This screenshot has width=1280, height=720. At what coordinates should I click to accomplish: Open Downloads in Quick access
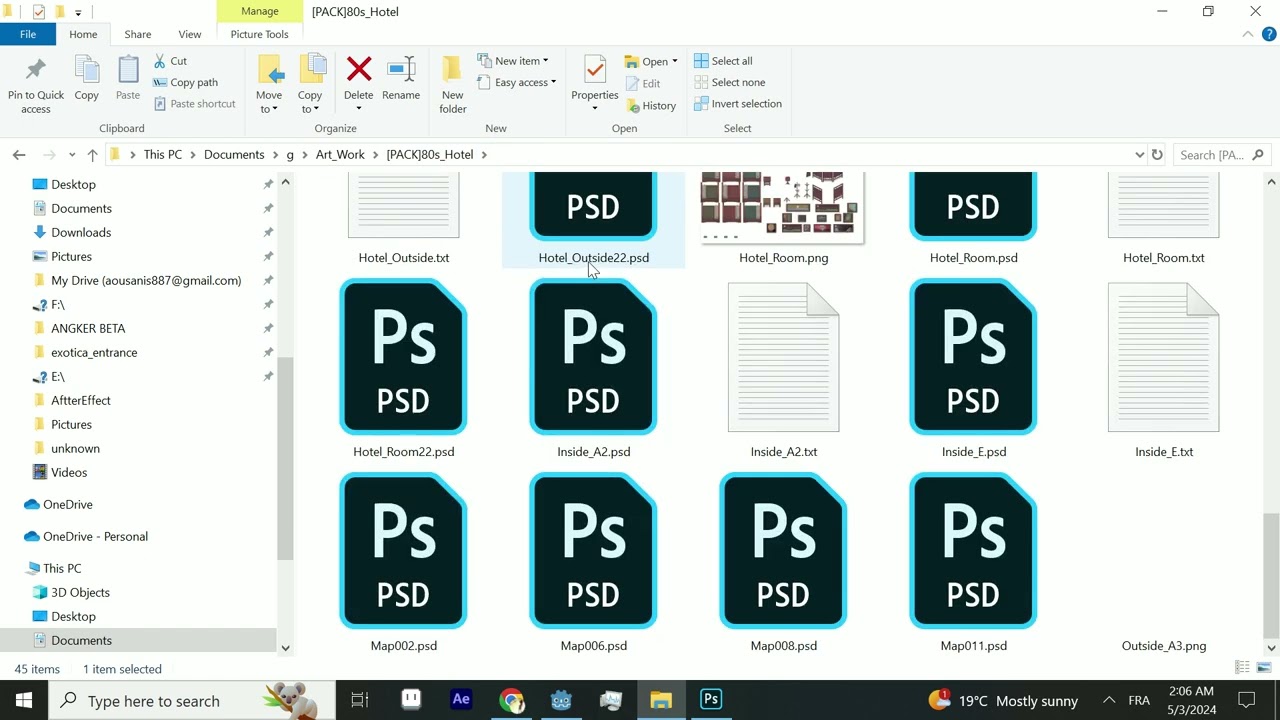point(81,232)
